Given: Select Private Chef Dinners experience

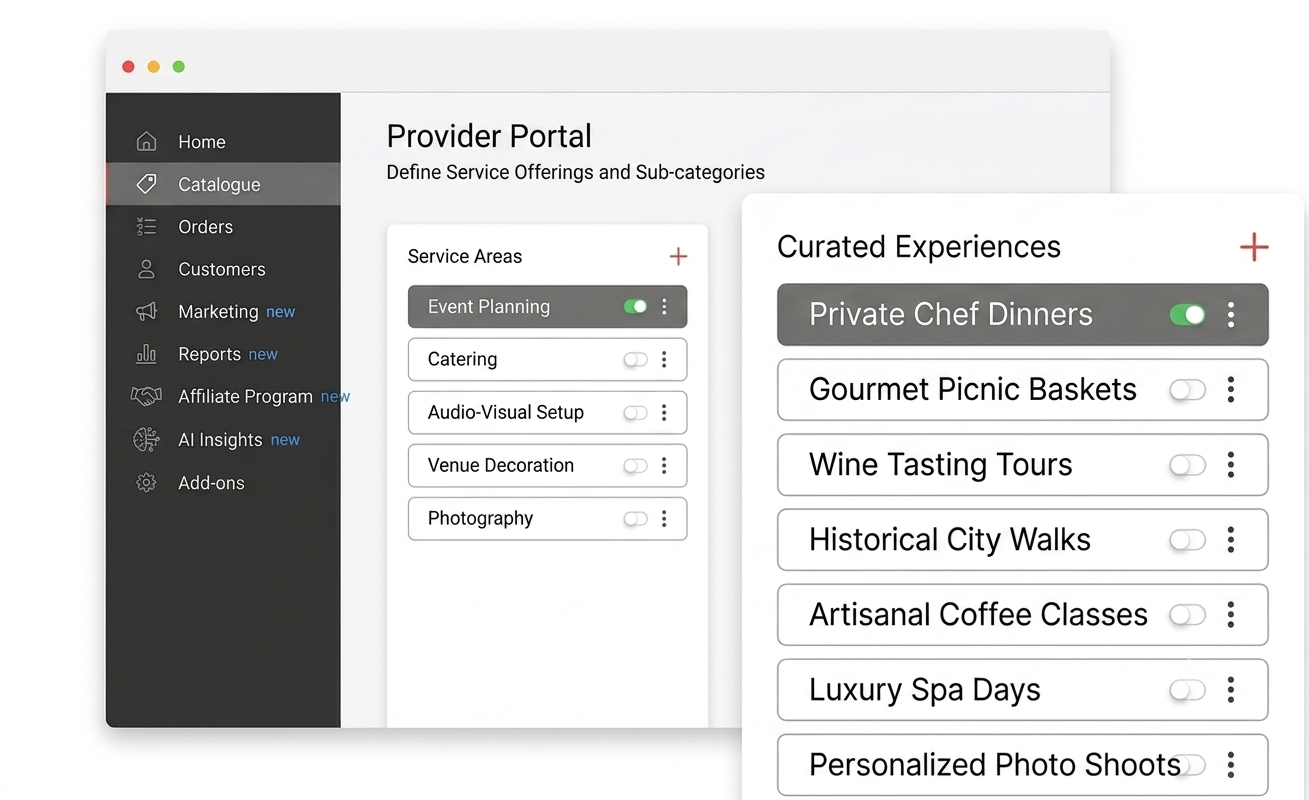Looking at the screenshot, I should [x=1022, y=315].
